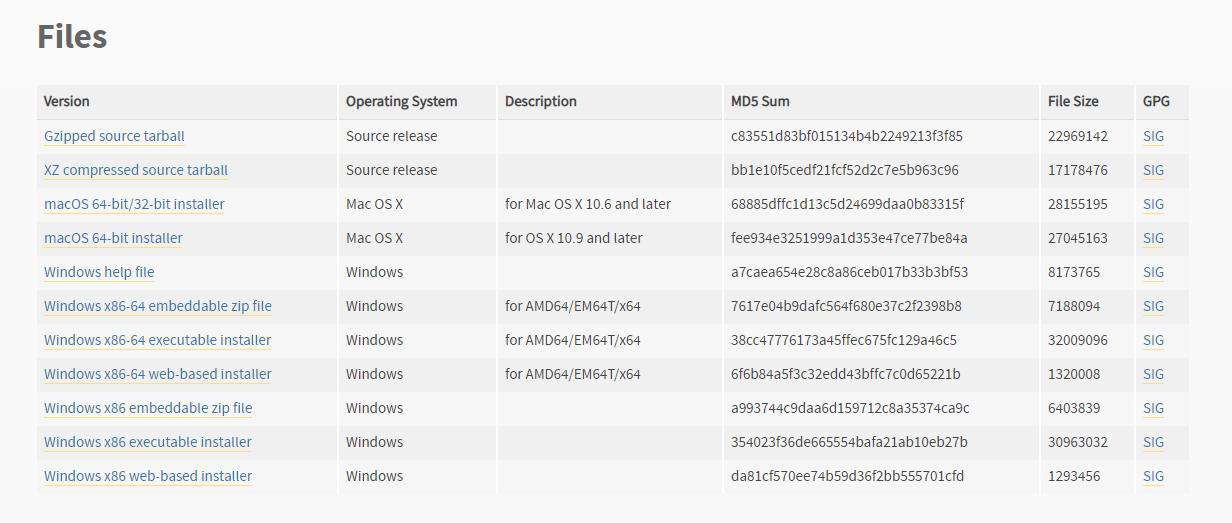Click SIG for Windows x86 executable installer
The image size is (1232, 523).
pyautogui.click(x=1153, y=442)
